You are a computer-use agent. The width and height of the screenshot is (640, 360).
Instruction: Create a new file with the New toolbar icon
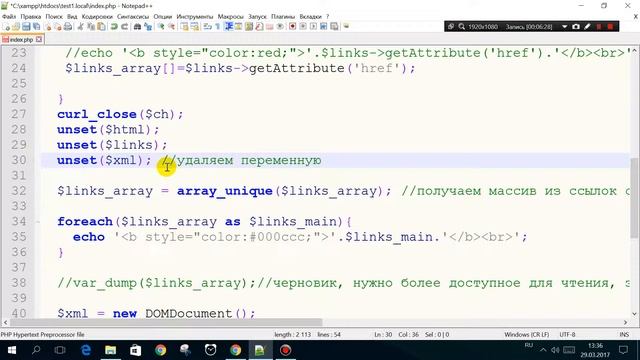[x=7, y=27]
